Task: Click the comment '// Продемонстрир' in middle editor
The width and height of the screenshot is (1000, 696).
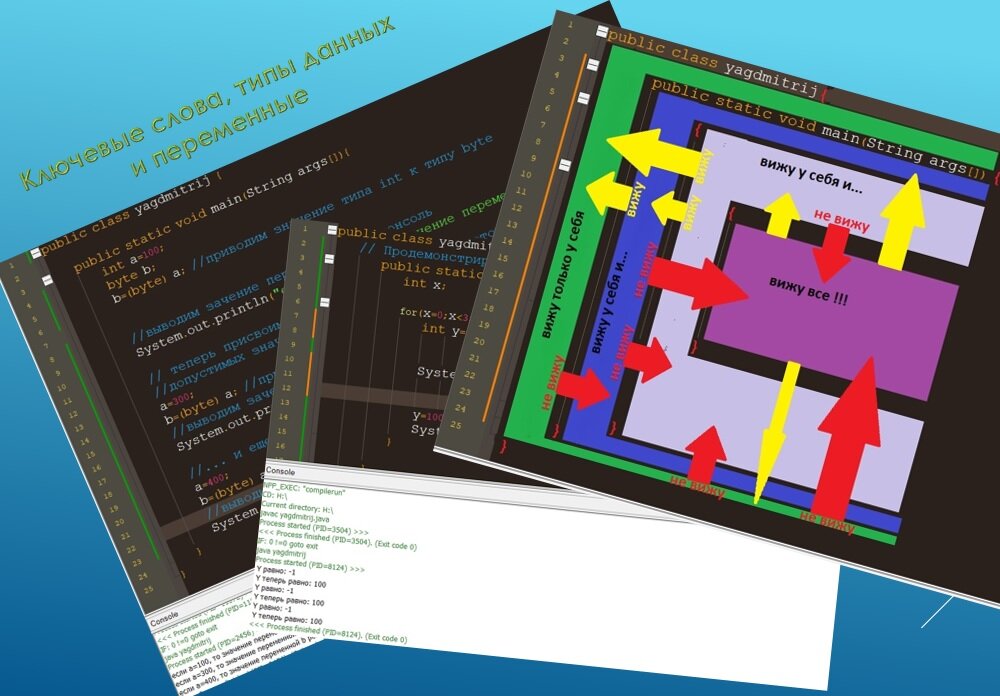Action: (x=422, y=253)
